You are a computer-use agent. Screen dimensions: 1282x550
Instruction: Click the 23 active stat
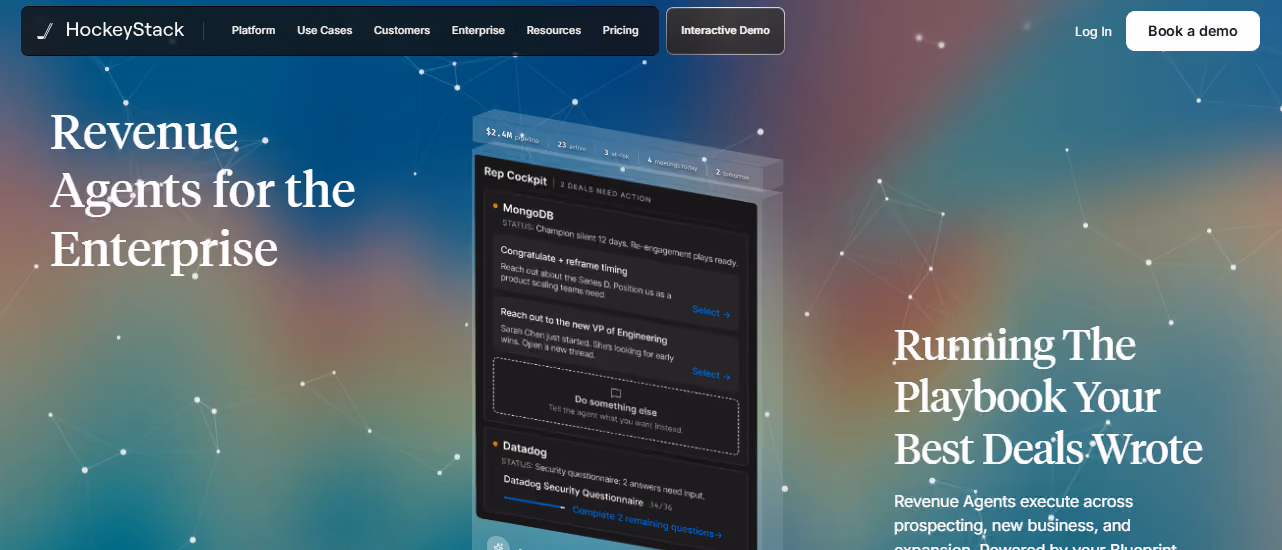[x=571, y=146]
